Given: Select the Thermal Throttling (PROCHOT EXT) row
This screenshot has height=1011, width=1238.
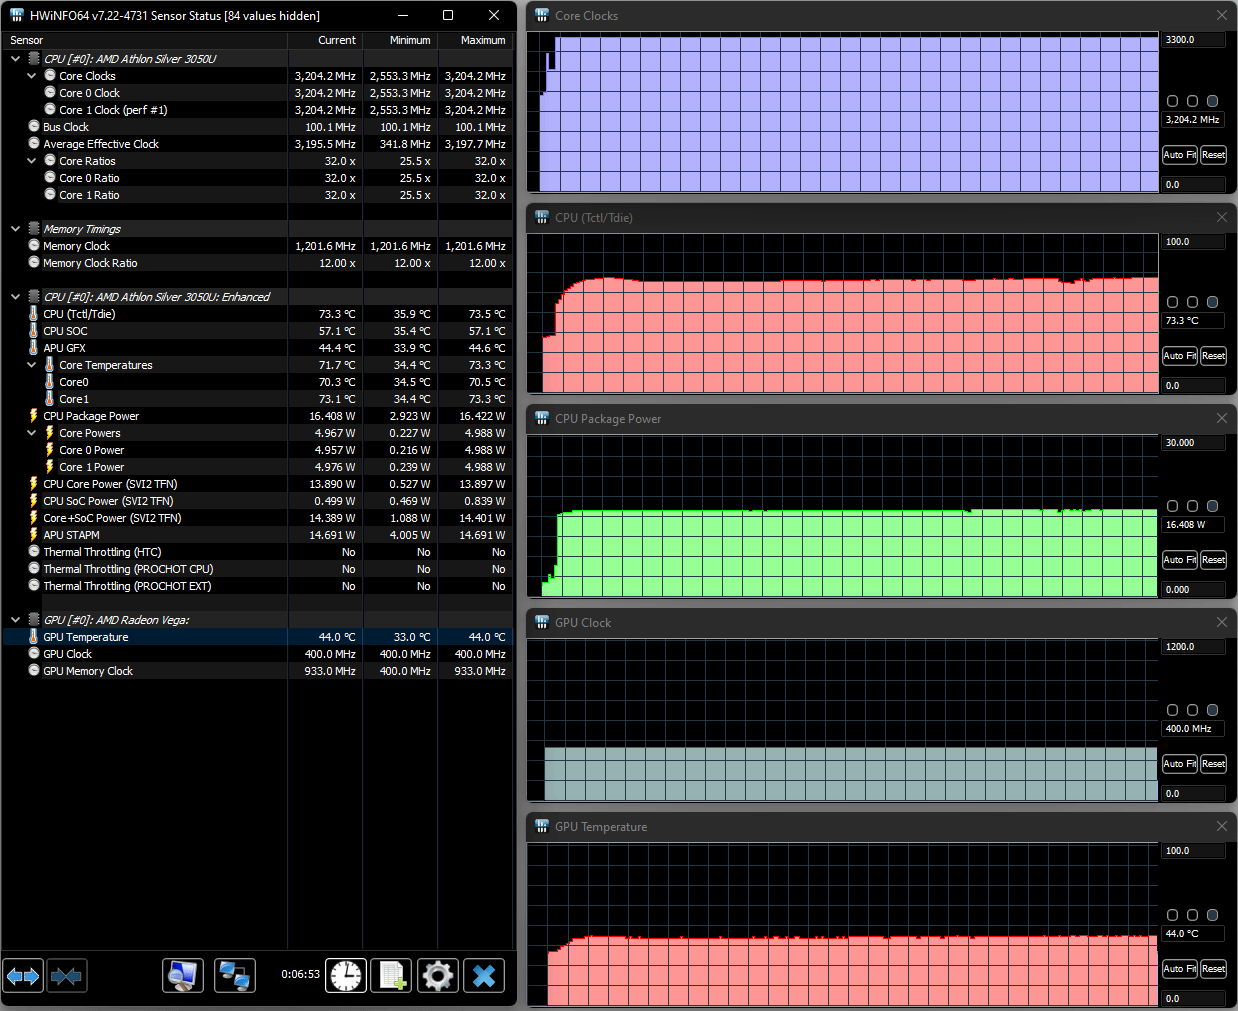Looking at the screenshot, I should pos(258,586).
